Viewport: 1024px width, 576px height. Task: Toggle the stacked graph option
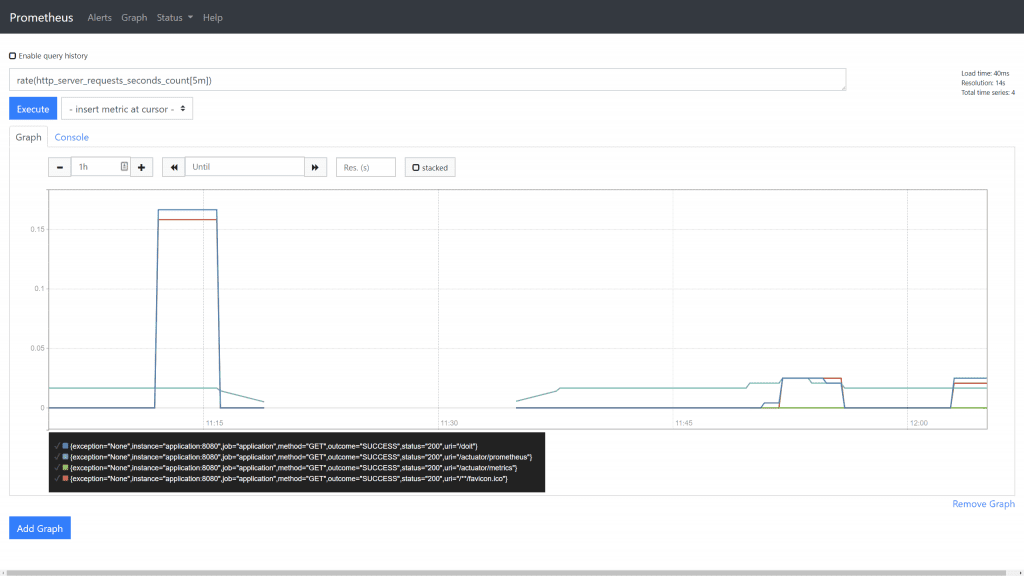[x=430, y=167]
